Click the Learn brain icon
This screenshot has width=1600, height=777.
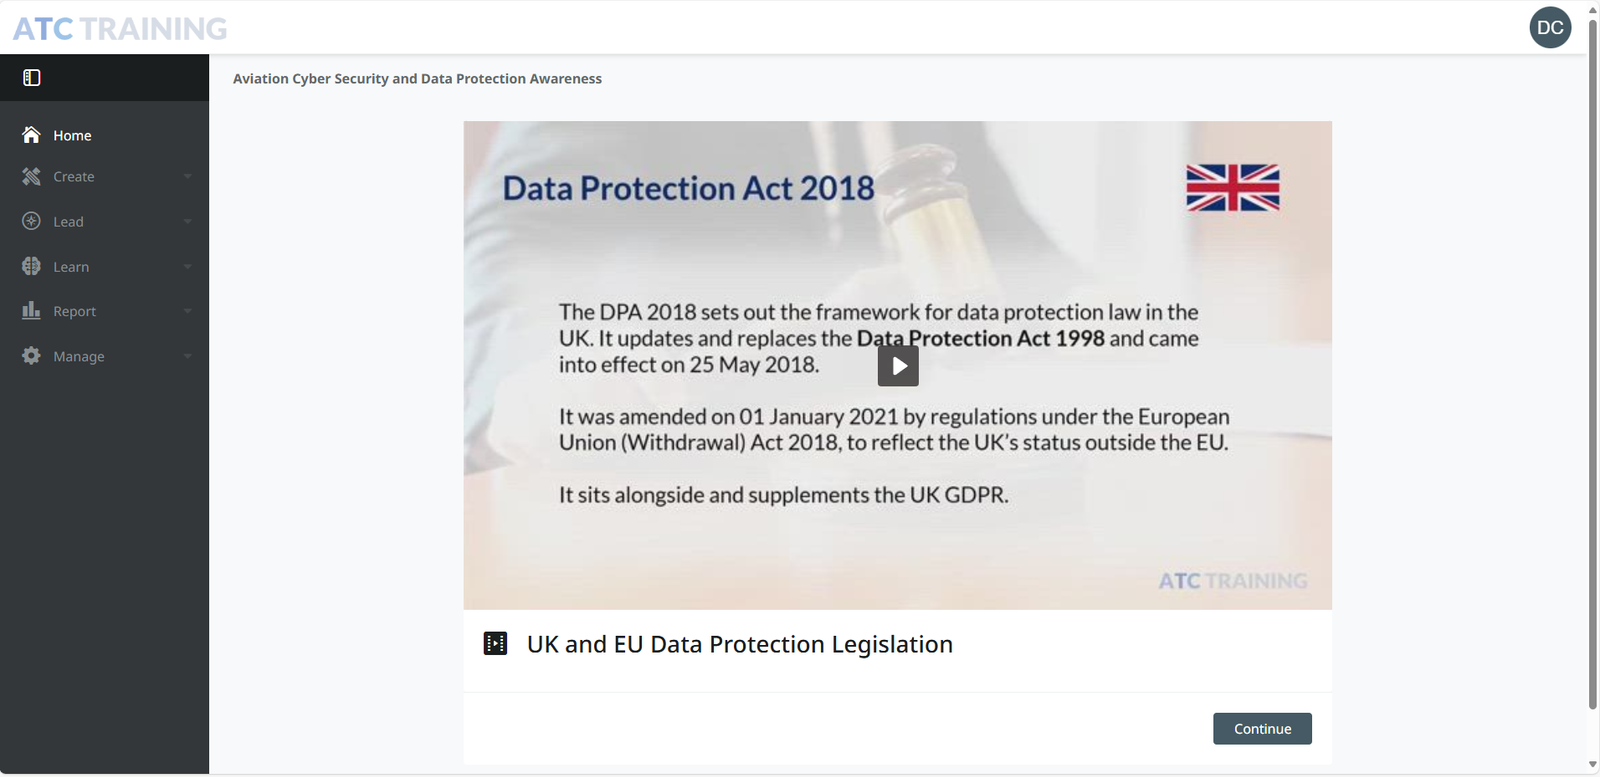coord(31,266)
